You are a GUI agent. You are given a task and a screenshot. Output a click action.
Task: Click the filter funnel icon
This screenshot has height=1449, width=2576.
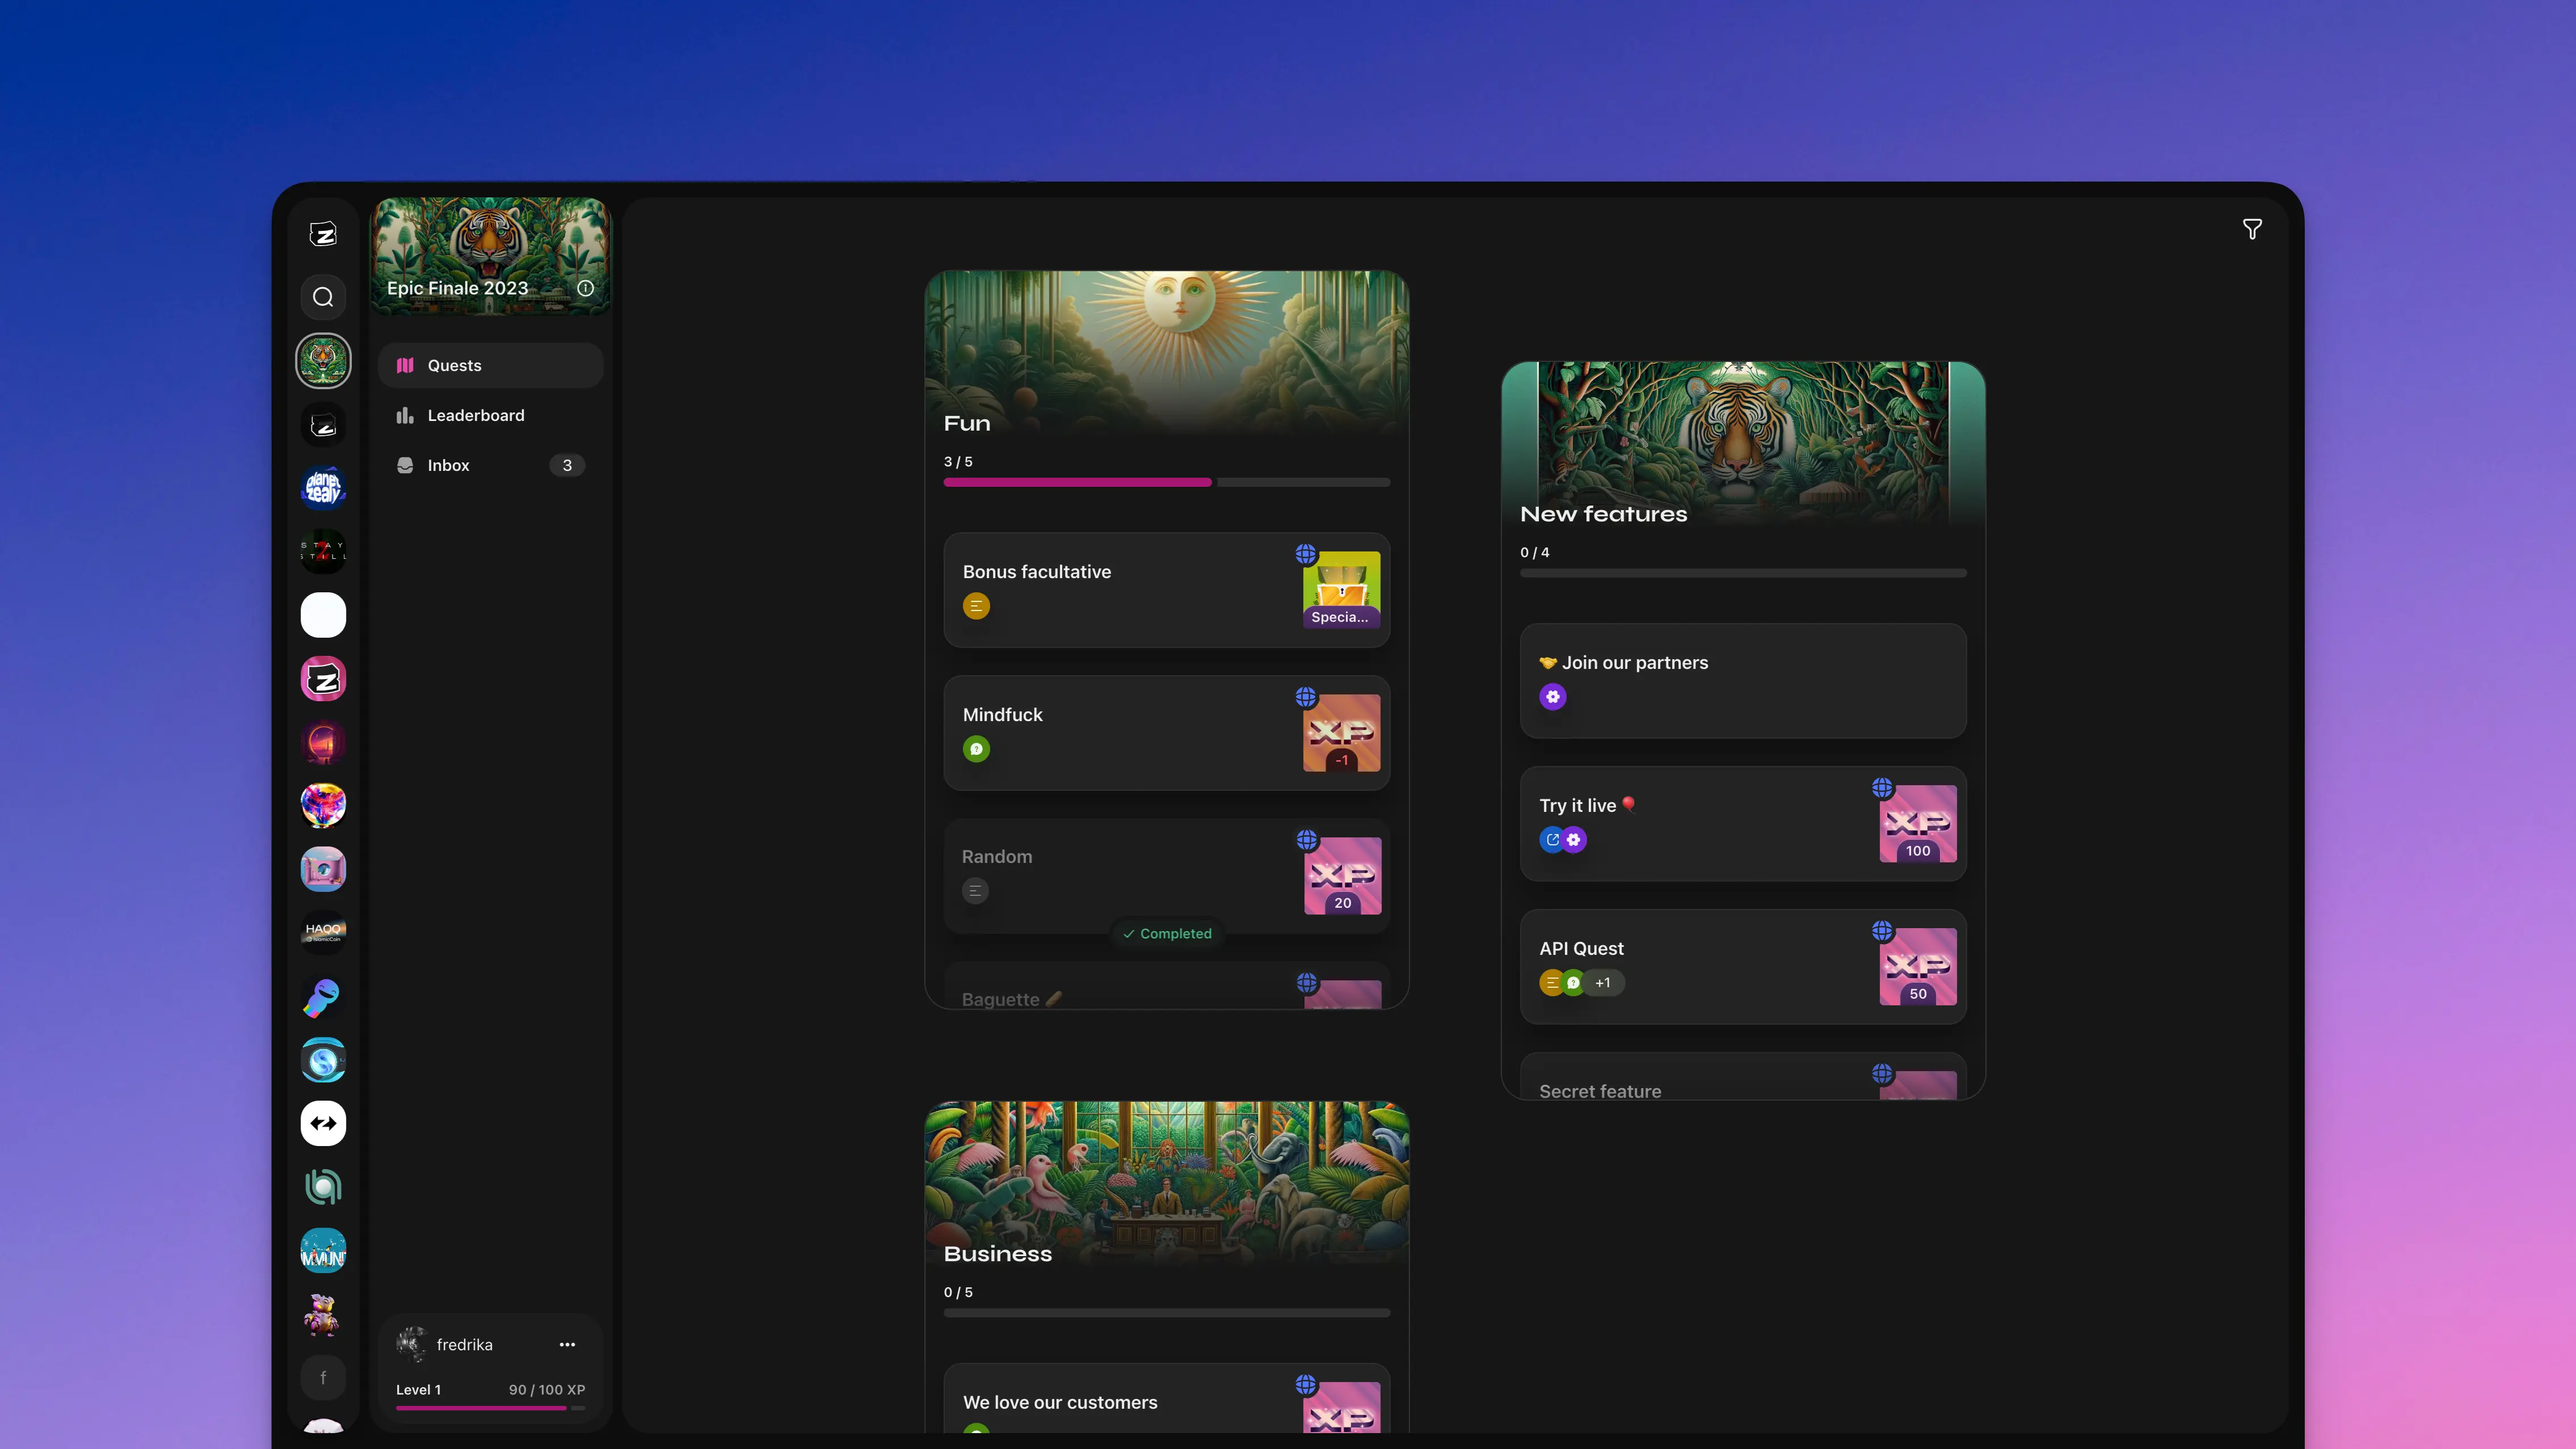2252,230
